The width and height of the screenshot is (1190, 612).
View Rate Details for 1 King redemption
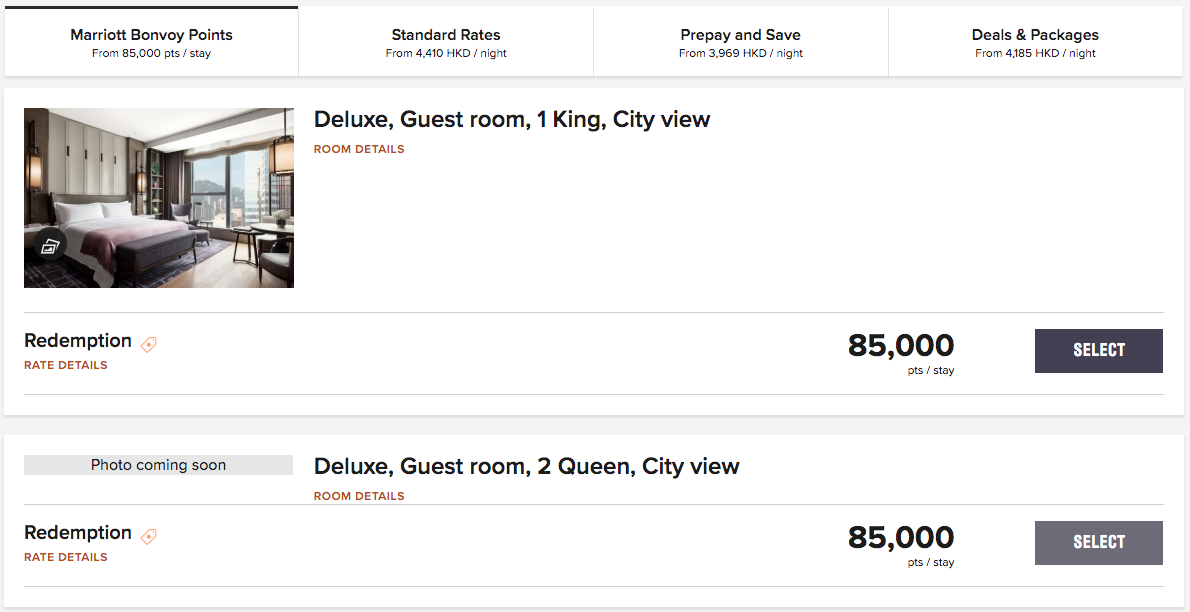click(x=66, y=365)
